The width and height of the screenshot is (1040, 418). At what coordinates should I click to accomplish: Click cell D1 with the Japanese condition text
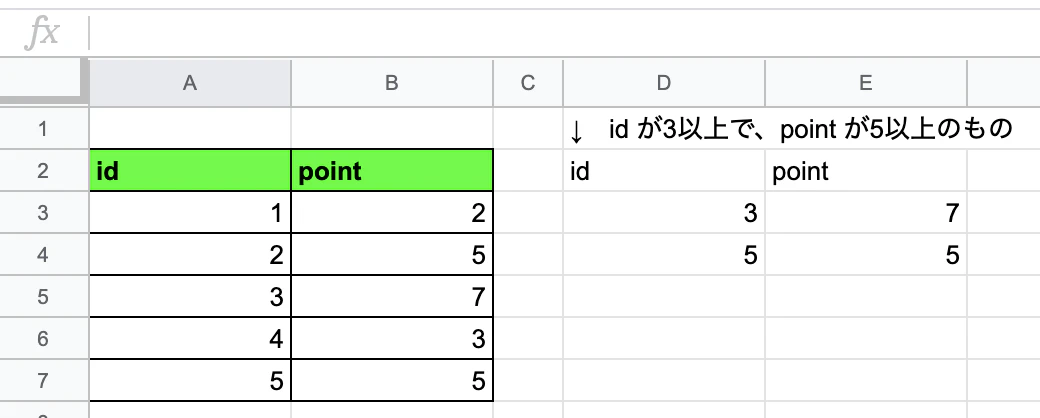pos(664,129)
